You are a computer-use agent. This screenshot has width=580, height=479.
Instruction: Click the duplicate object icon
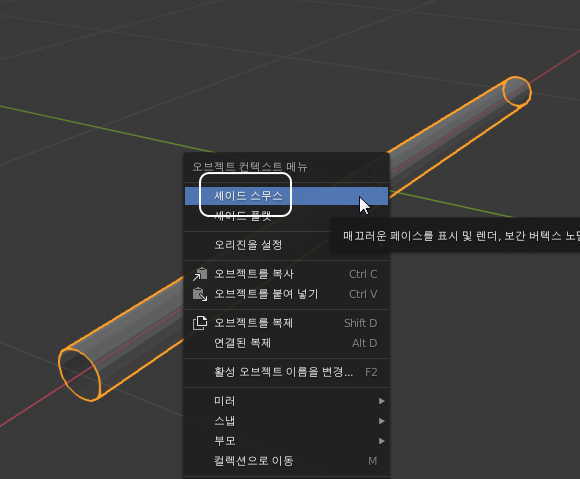pyautogui.click(x=200, y=323)
